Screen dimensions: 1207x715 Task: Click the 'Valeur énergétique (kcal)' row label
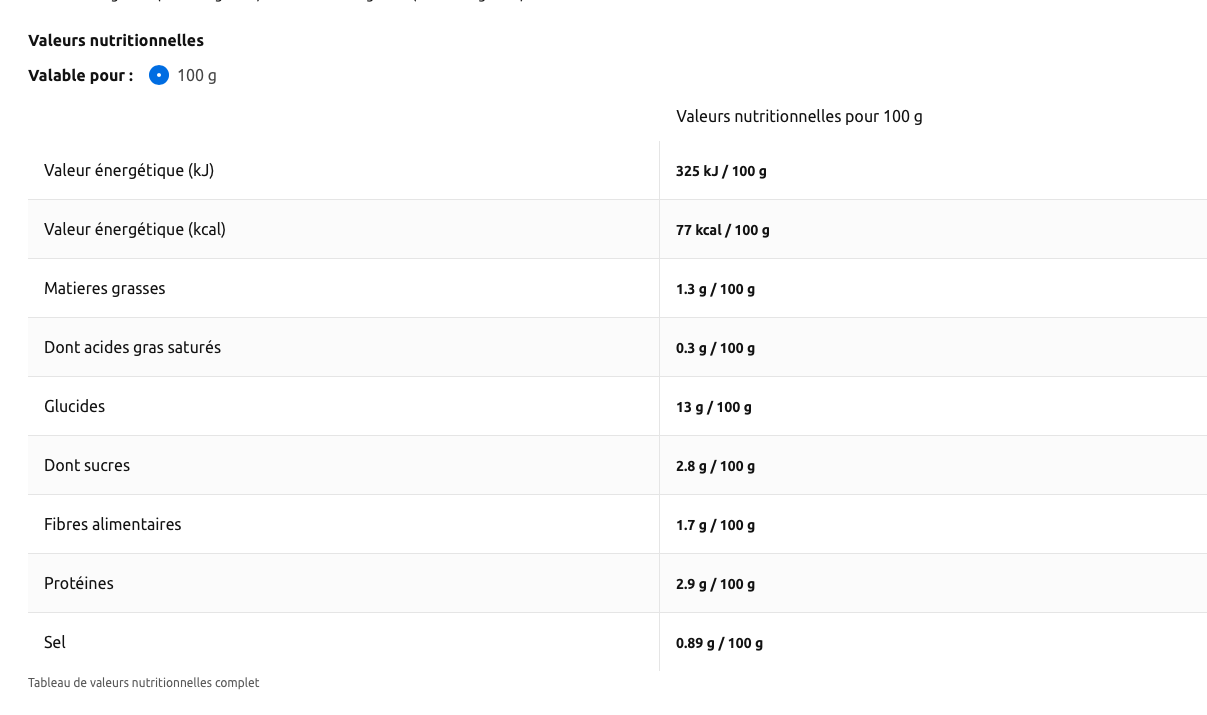coord(135,229)
